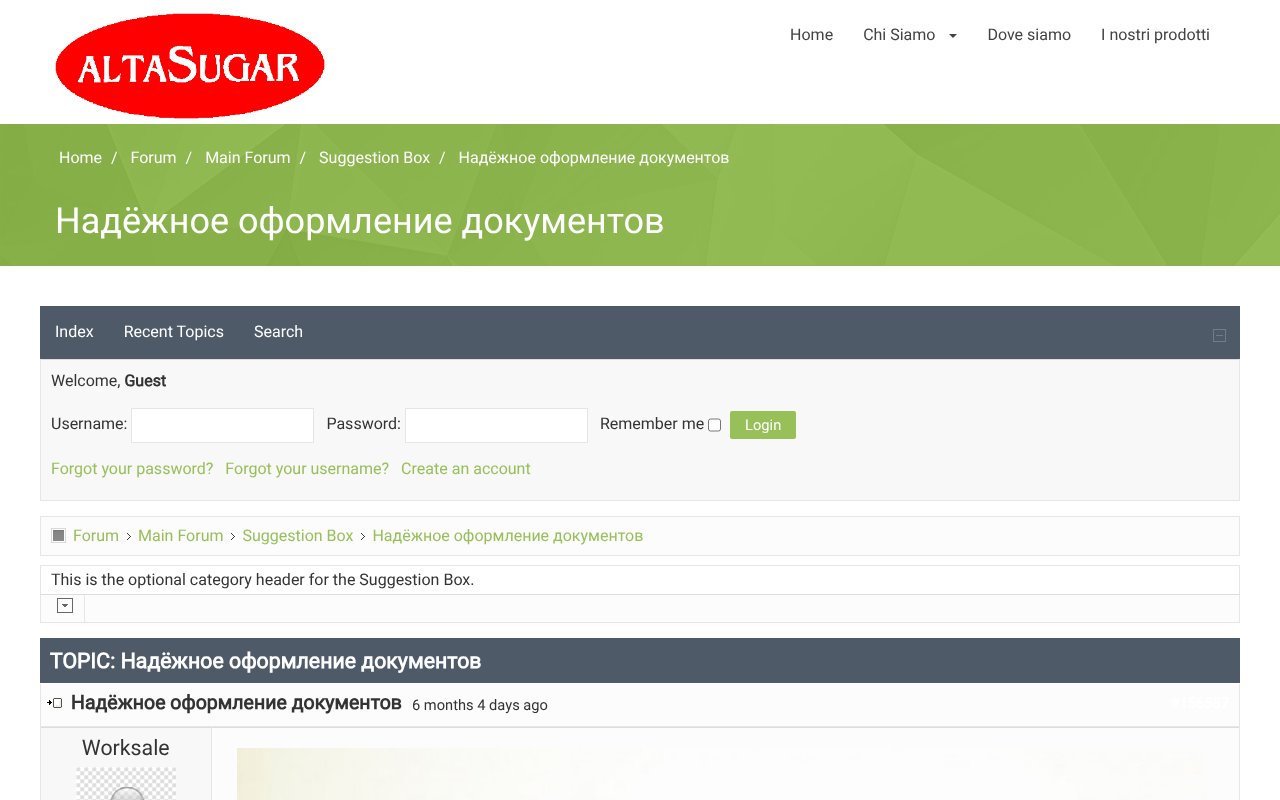Open the Recent Topics listing
The height and width of the screenshot is (800, 1280).
[173, 331]
